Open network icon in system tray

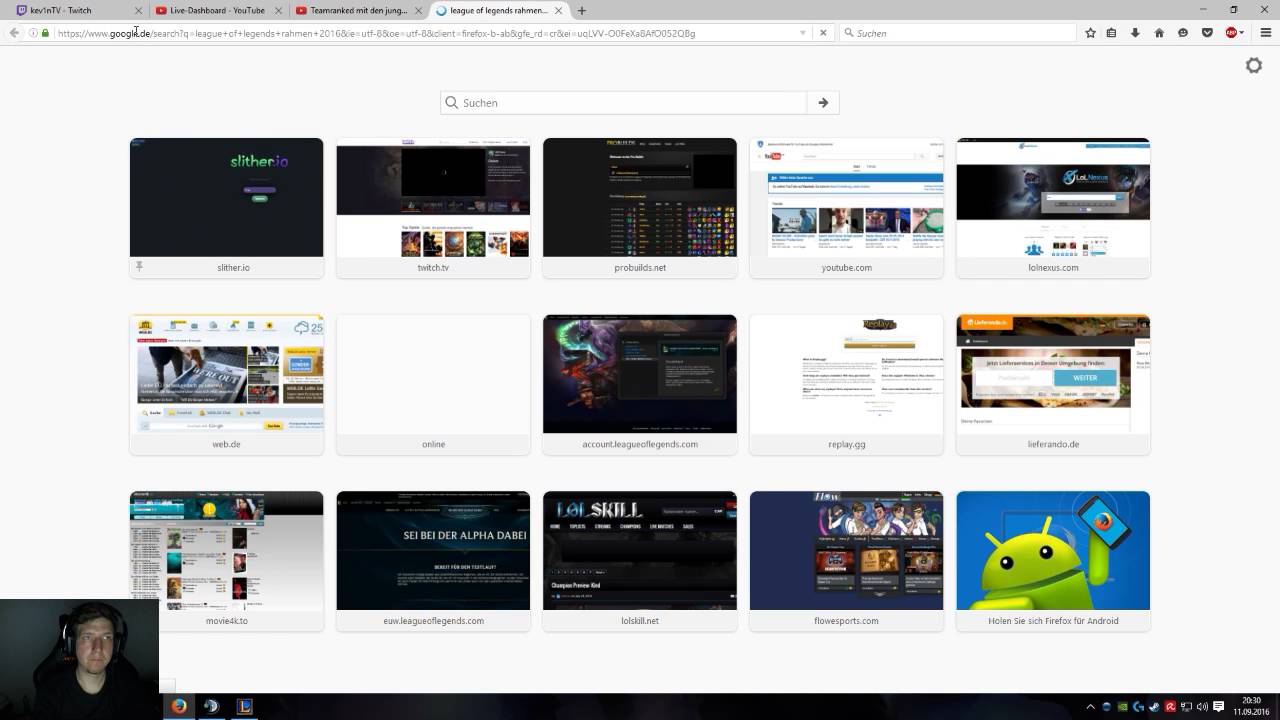1186,707
